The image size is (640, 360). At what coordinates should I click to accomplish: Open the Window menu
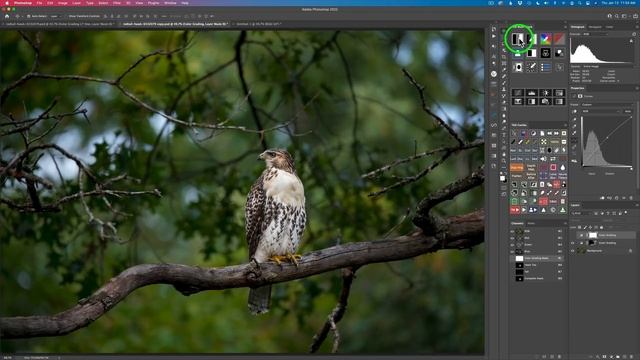(170, 3)
